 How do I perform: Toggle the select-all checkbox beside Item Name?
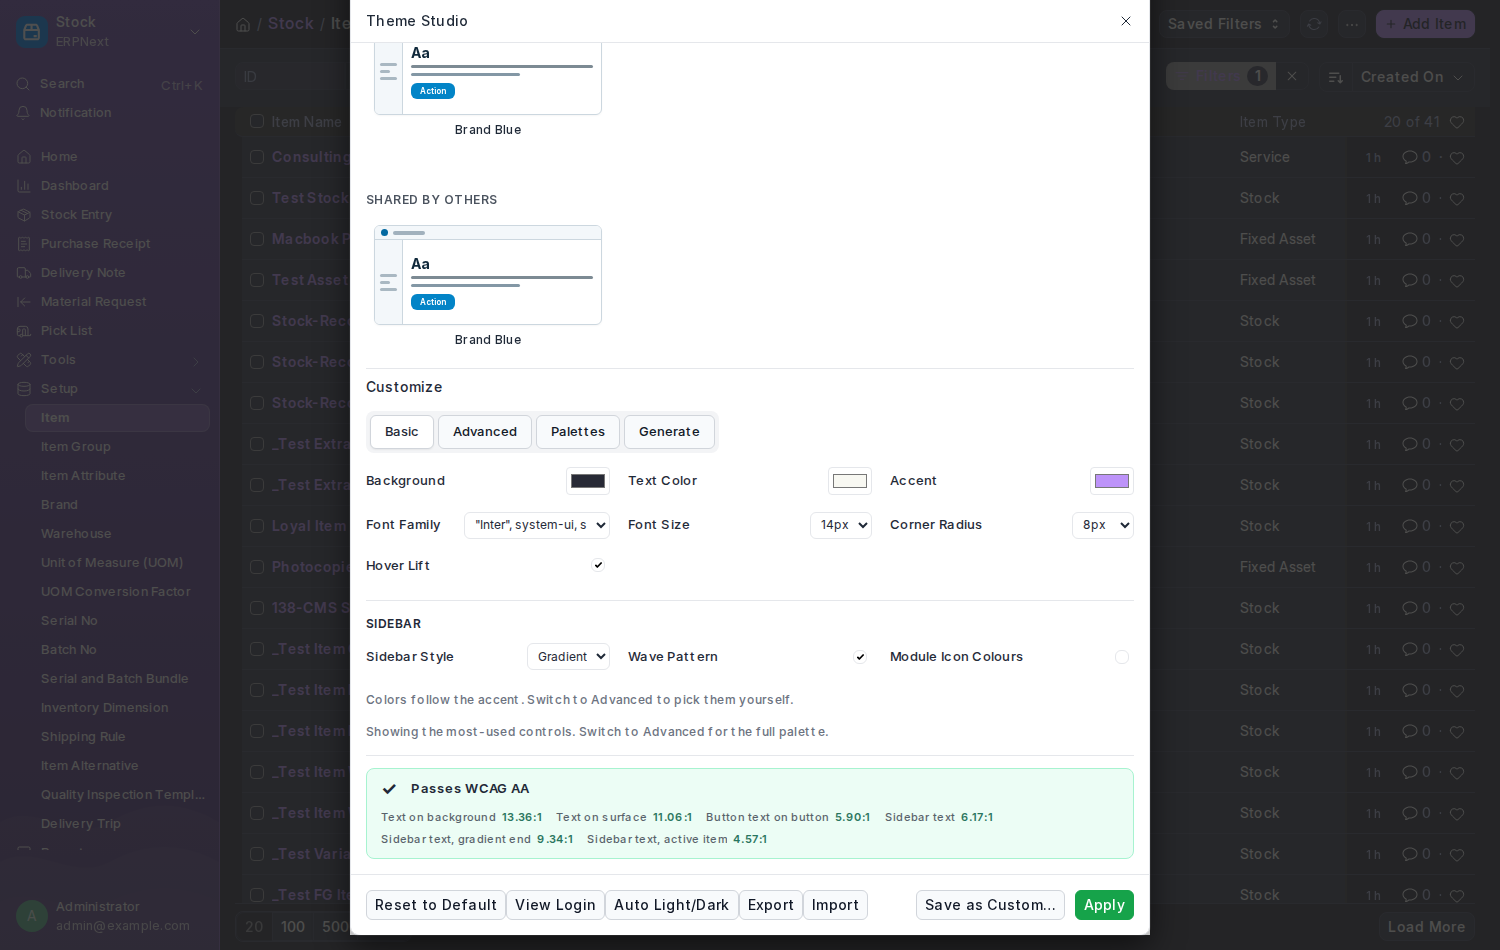(x=257, y=122)
